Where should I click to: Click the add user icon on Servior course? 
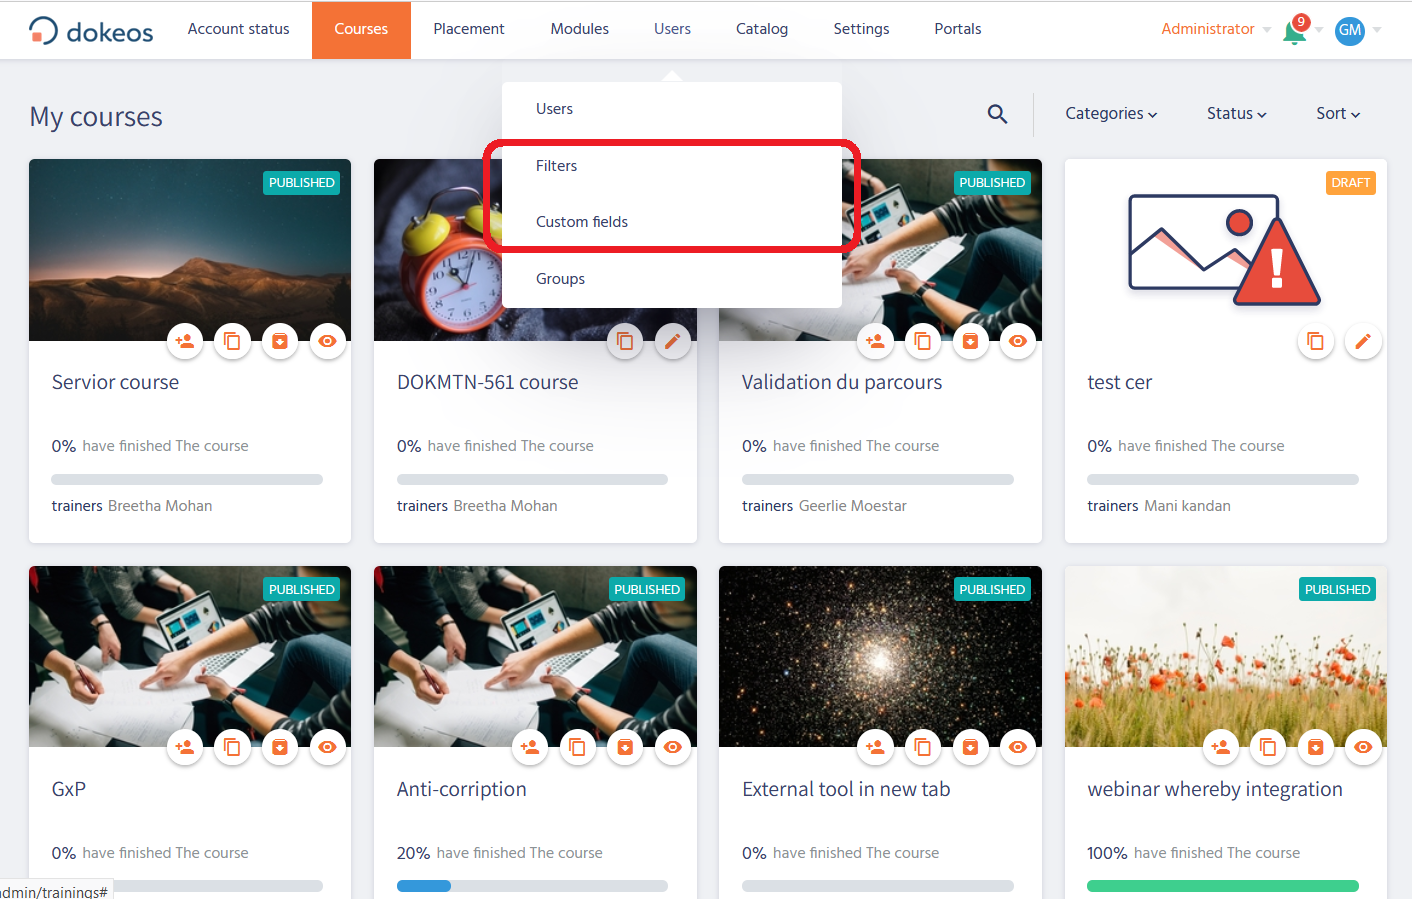[x=185, y=341]
